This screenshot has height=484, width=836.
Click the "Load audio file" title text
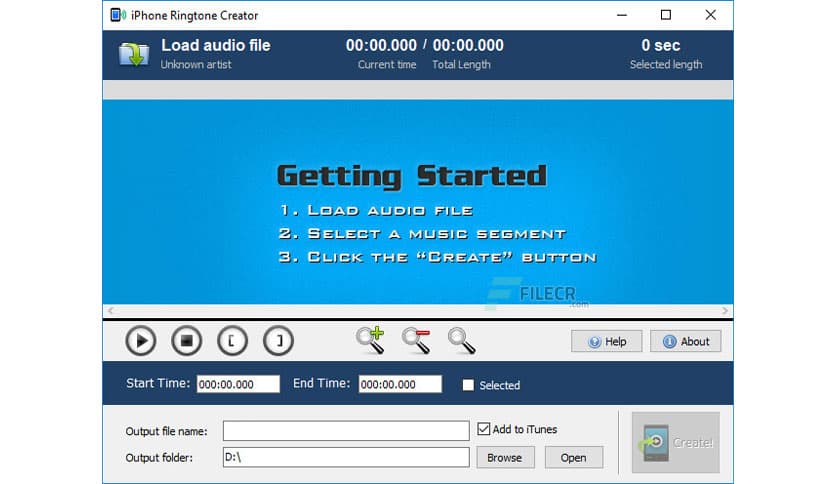[216, 45]
